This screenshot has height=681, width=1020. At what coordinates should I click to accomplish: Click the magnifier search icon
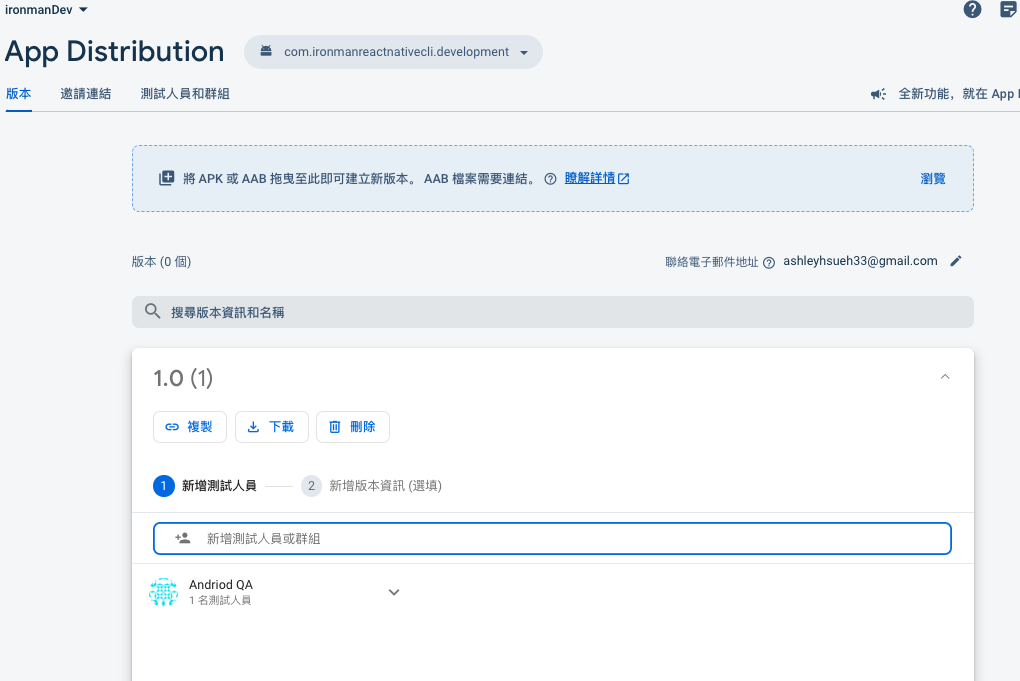tap(152, 312)
